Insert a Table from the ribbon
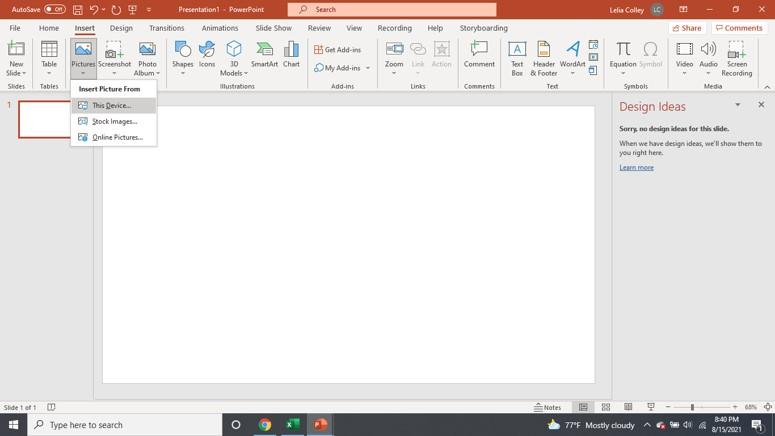Viewport: 775px width, 436px height. pyautogui.click(x=49, y=58)
